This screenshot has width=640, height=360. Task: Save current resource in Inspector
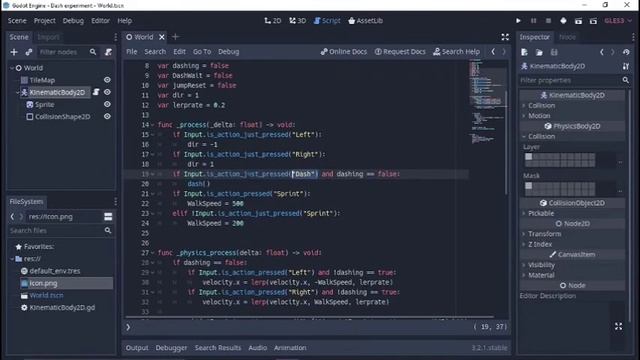(x=554, y=52)
